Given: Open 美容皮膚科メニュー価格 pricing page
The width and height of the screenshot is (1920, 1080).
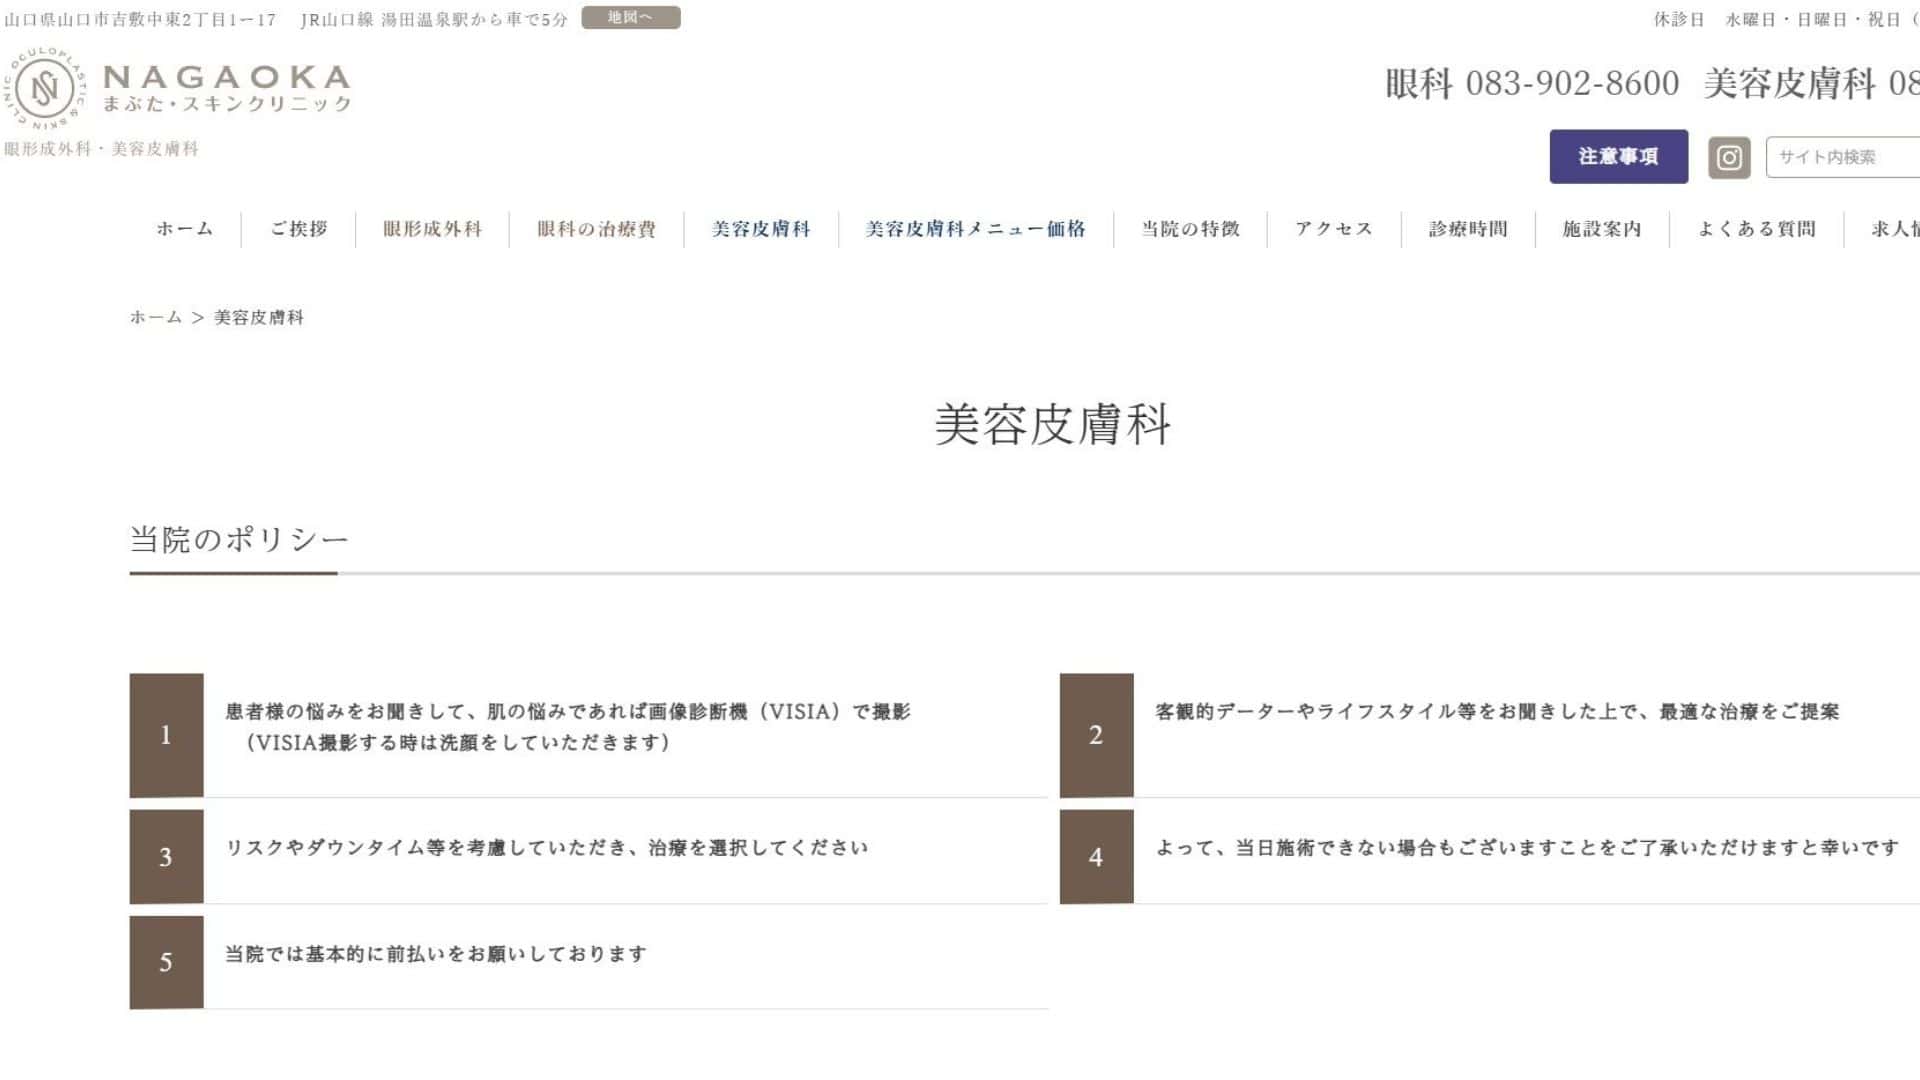Looking at the screenshot, I should pos(975,229).
